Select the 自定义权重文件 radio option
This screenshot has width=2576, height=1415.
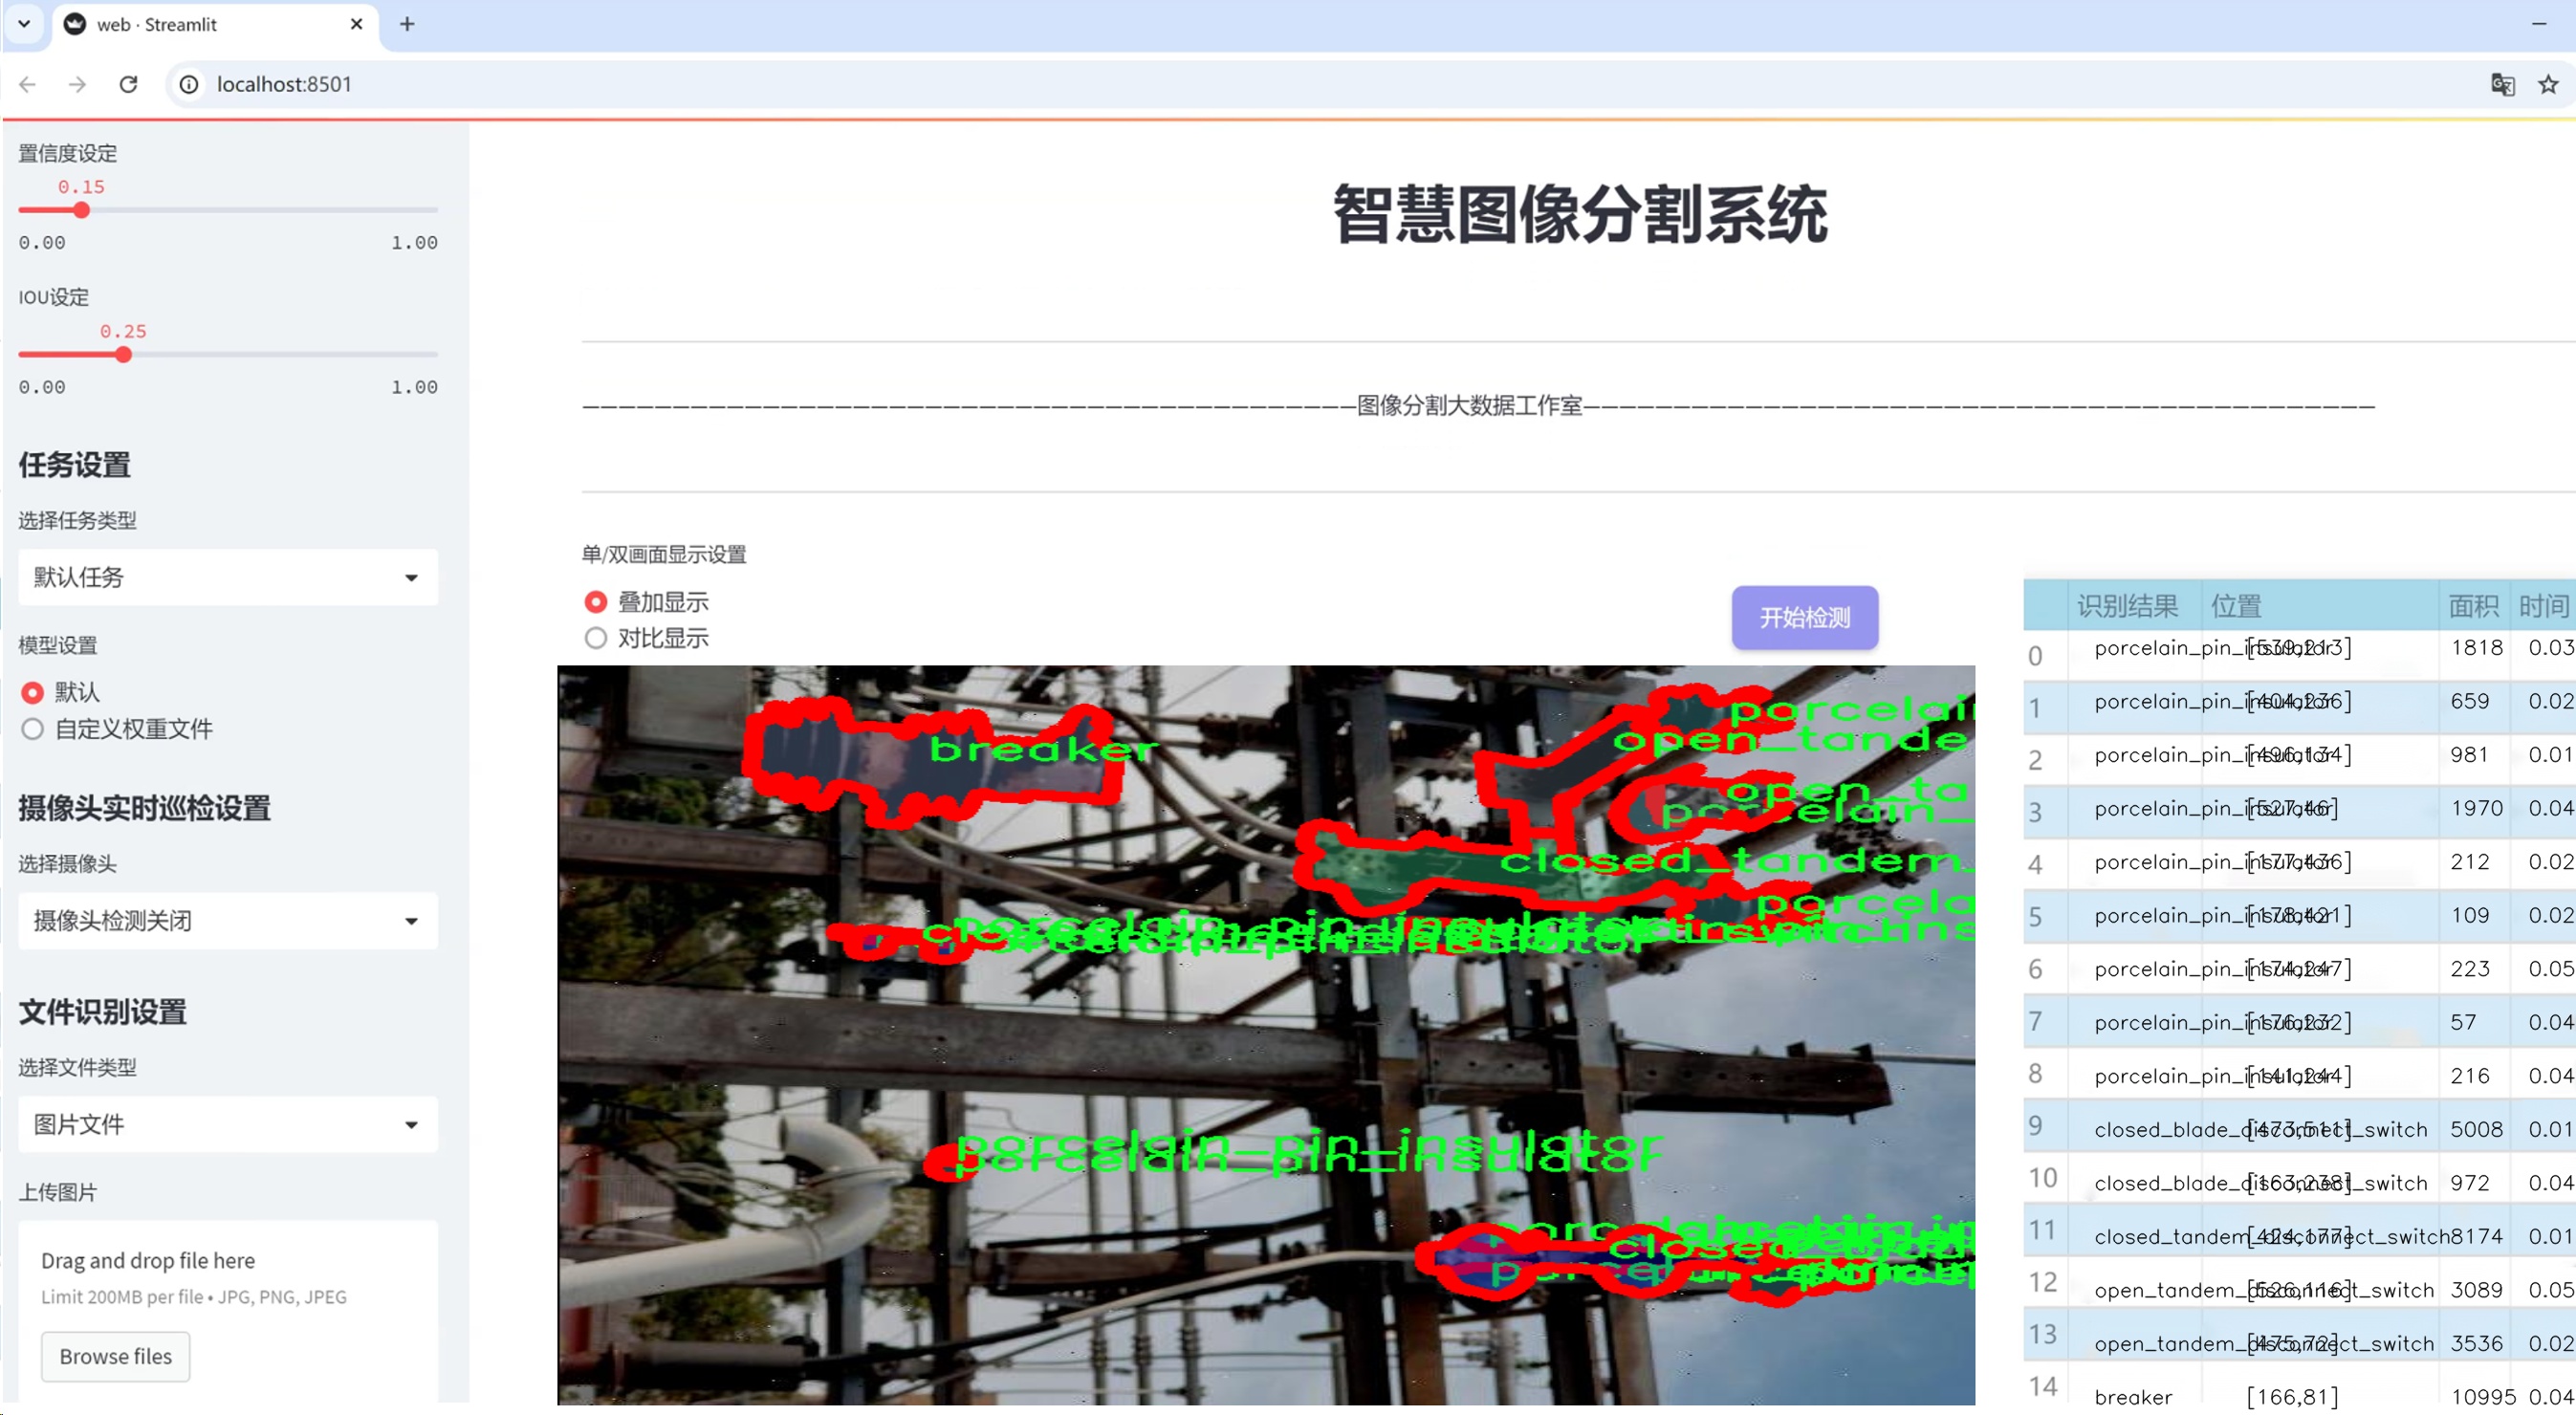(33, 729)
